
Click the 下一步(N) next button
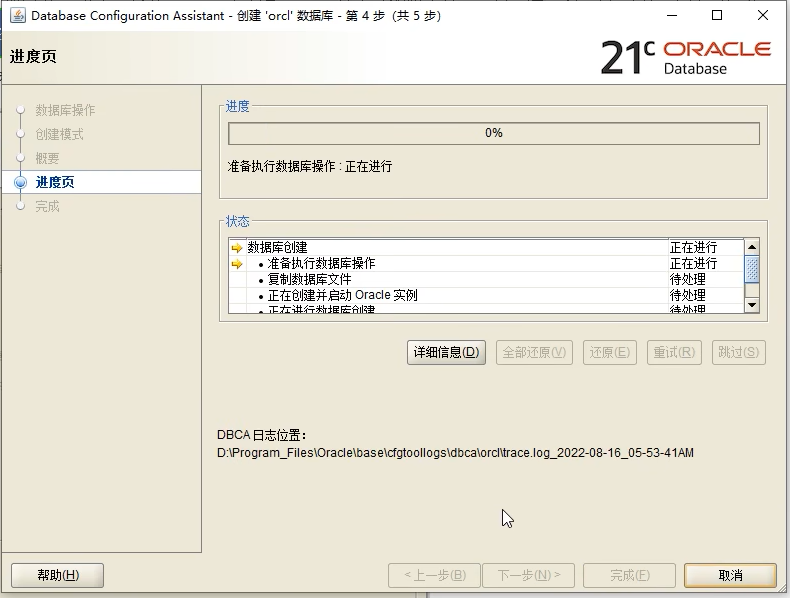(529, 575)
